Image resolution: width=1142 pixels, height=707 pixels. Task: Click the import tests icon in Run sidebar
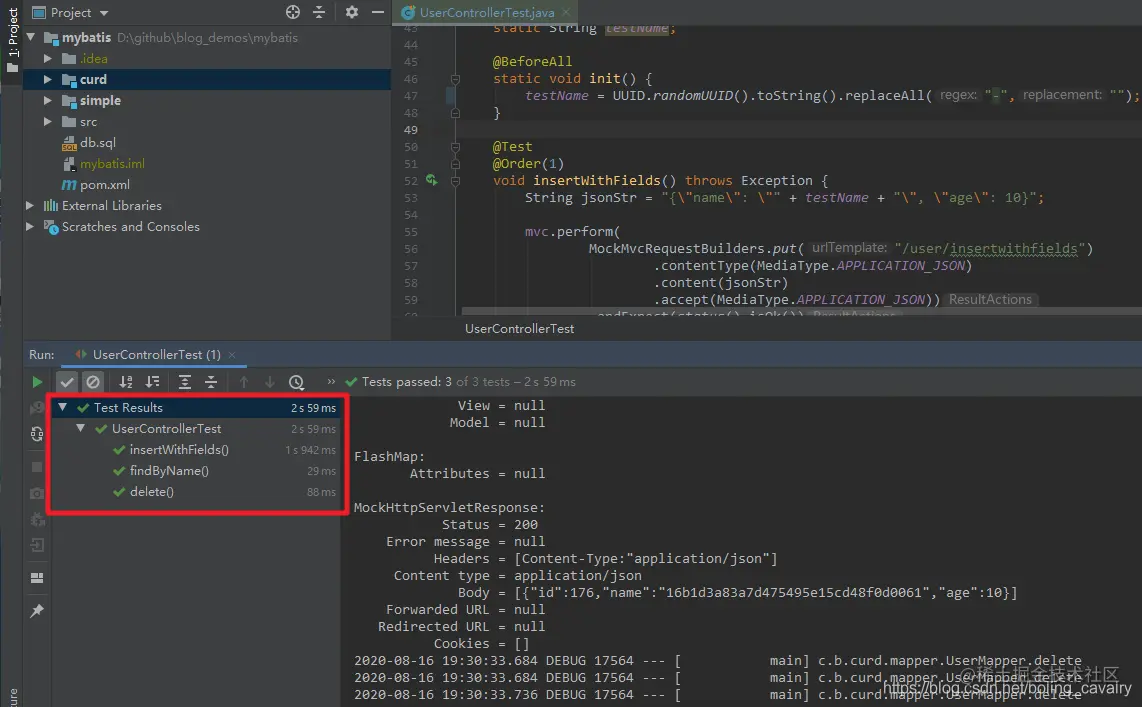coord(36,545)
